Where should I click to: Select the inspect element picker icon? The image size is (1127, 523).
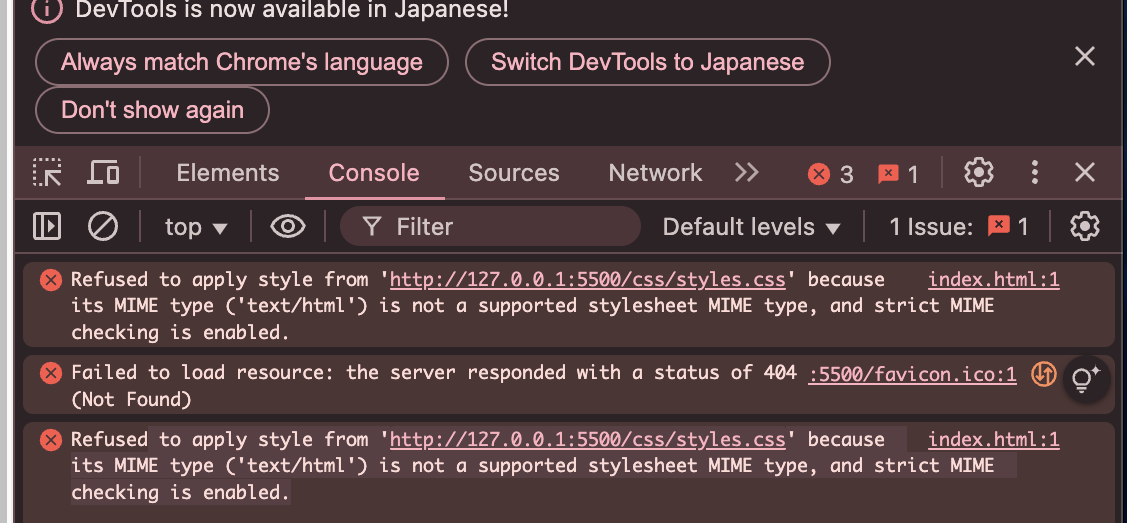tap(47, 173)
